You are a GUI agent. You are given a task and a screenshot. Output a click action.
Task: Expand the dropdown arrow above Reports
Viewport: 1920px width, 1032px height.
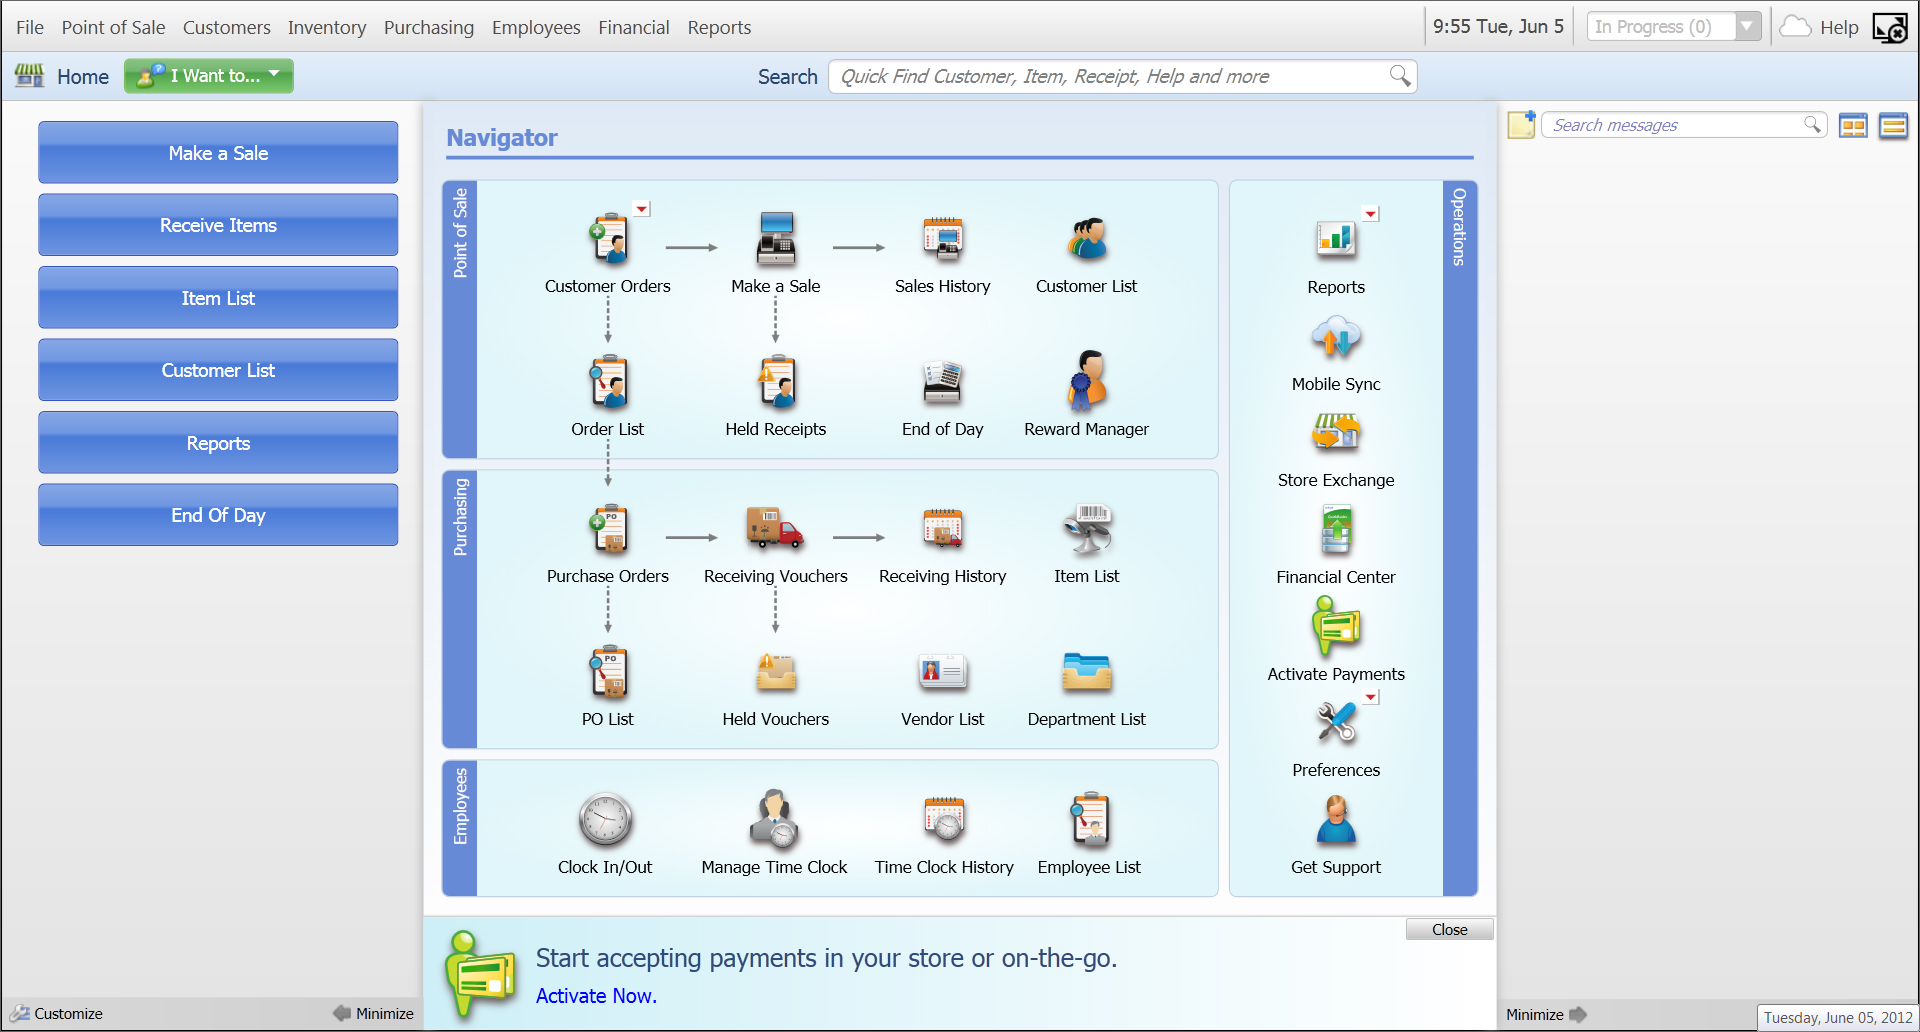coord(1370,213)
